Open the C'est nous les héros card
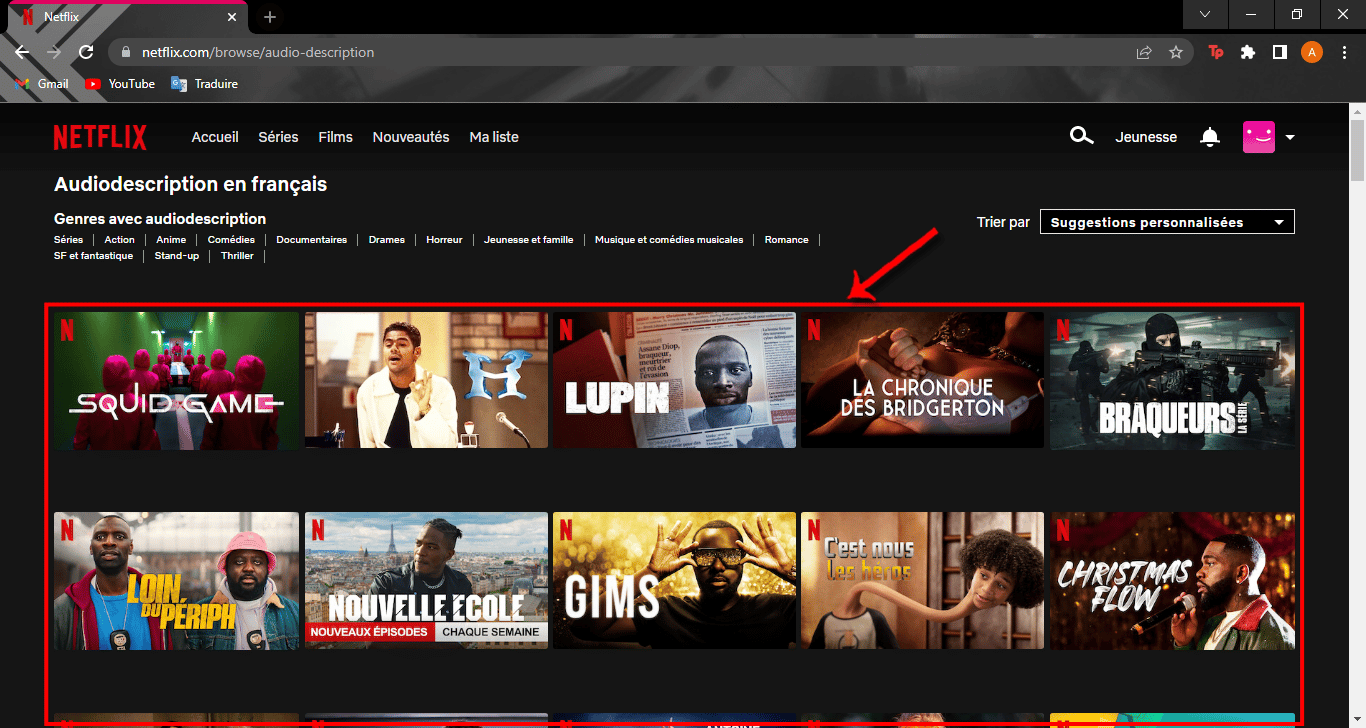Image resolution: width=1366 pixels, height=728 pixels. pos(922,581)
